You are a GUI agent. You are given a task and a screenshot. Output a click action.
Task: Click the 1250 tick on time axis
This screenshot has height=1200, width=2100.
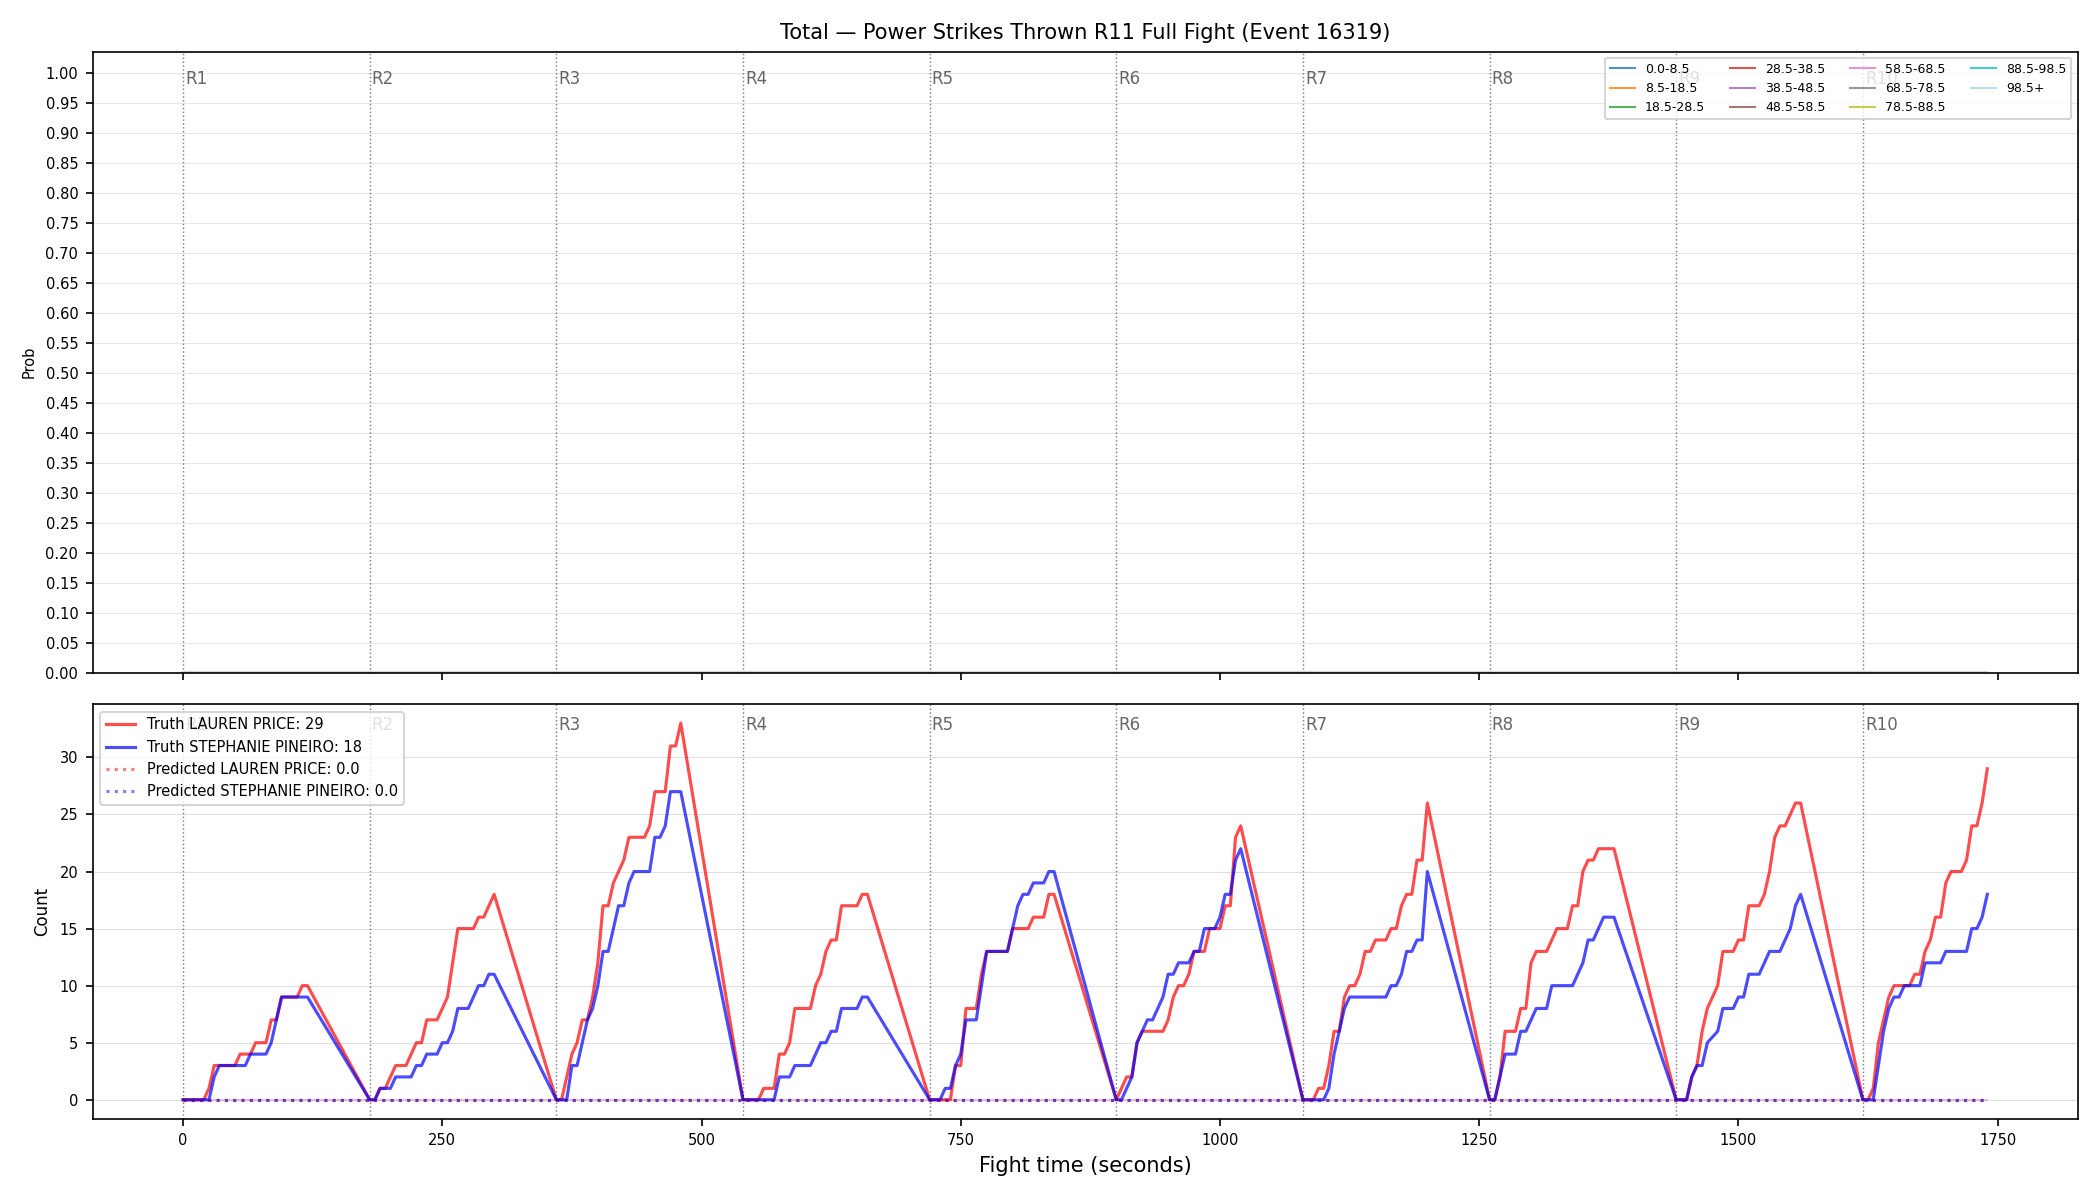tap(1479, 1138)
